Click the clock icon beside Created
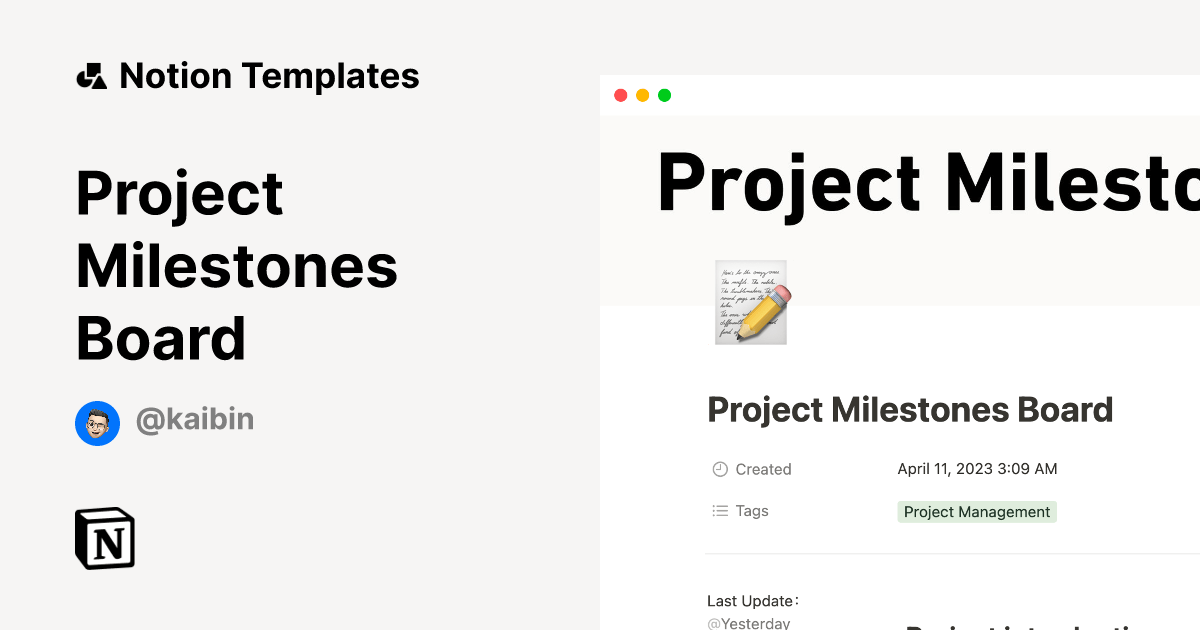The width and height of the screenshot is (1200, 630). click(719, 468)
